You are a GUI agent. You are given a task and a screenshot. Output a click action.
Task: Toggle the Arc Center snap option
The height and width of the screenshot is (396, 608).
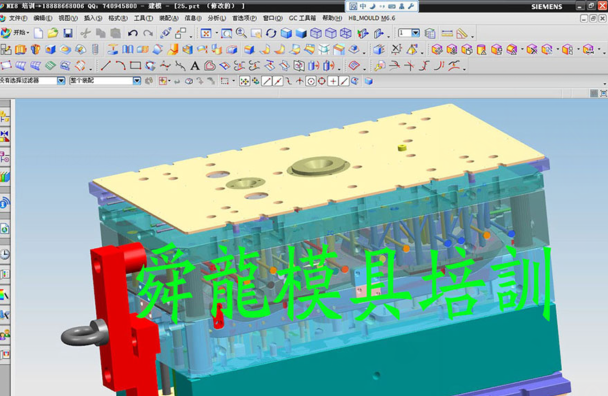coord(311,81)
